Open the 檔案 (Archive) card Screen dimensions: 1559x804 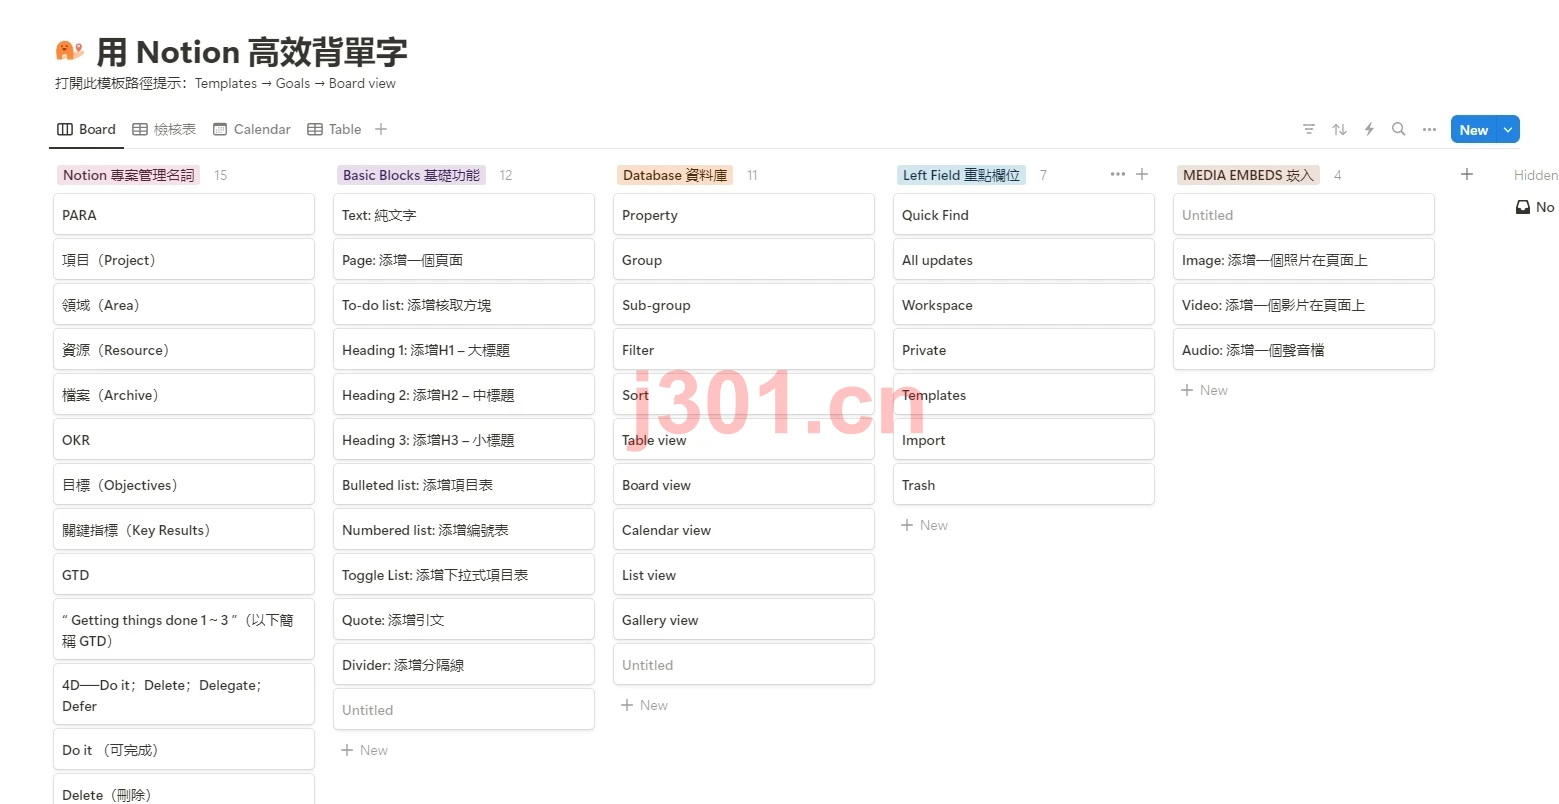(184, 395)
